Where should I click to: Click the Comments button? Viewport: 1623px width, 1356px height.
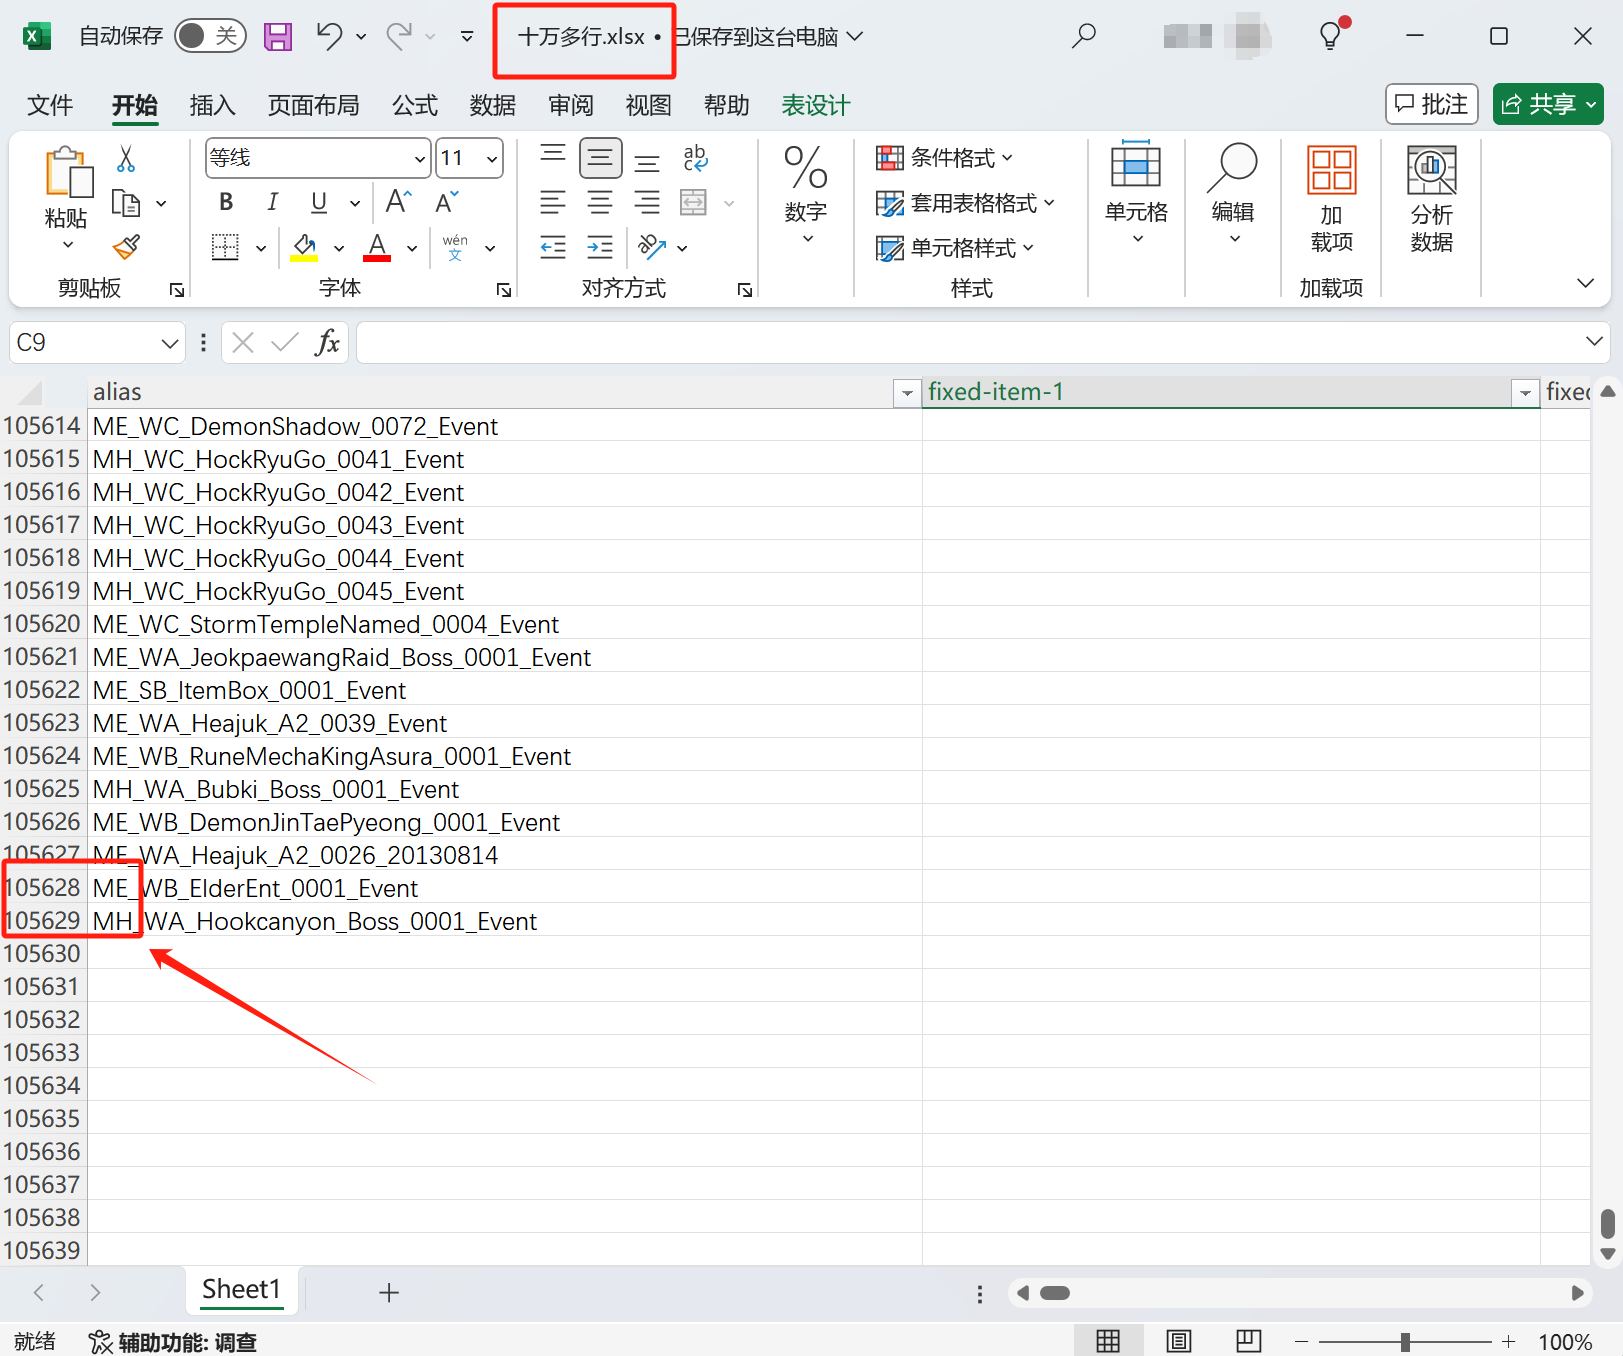pos(1431,104)
